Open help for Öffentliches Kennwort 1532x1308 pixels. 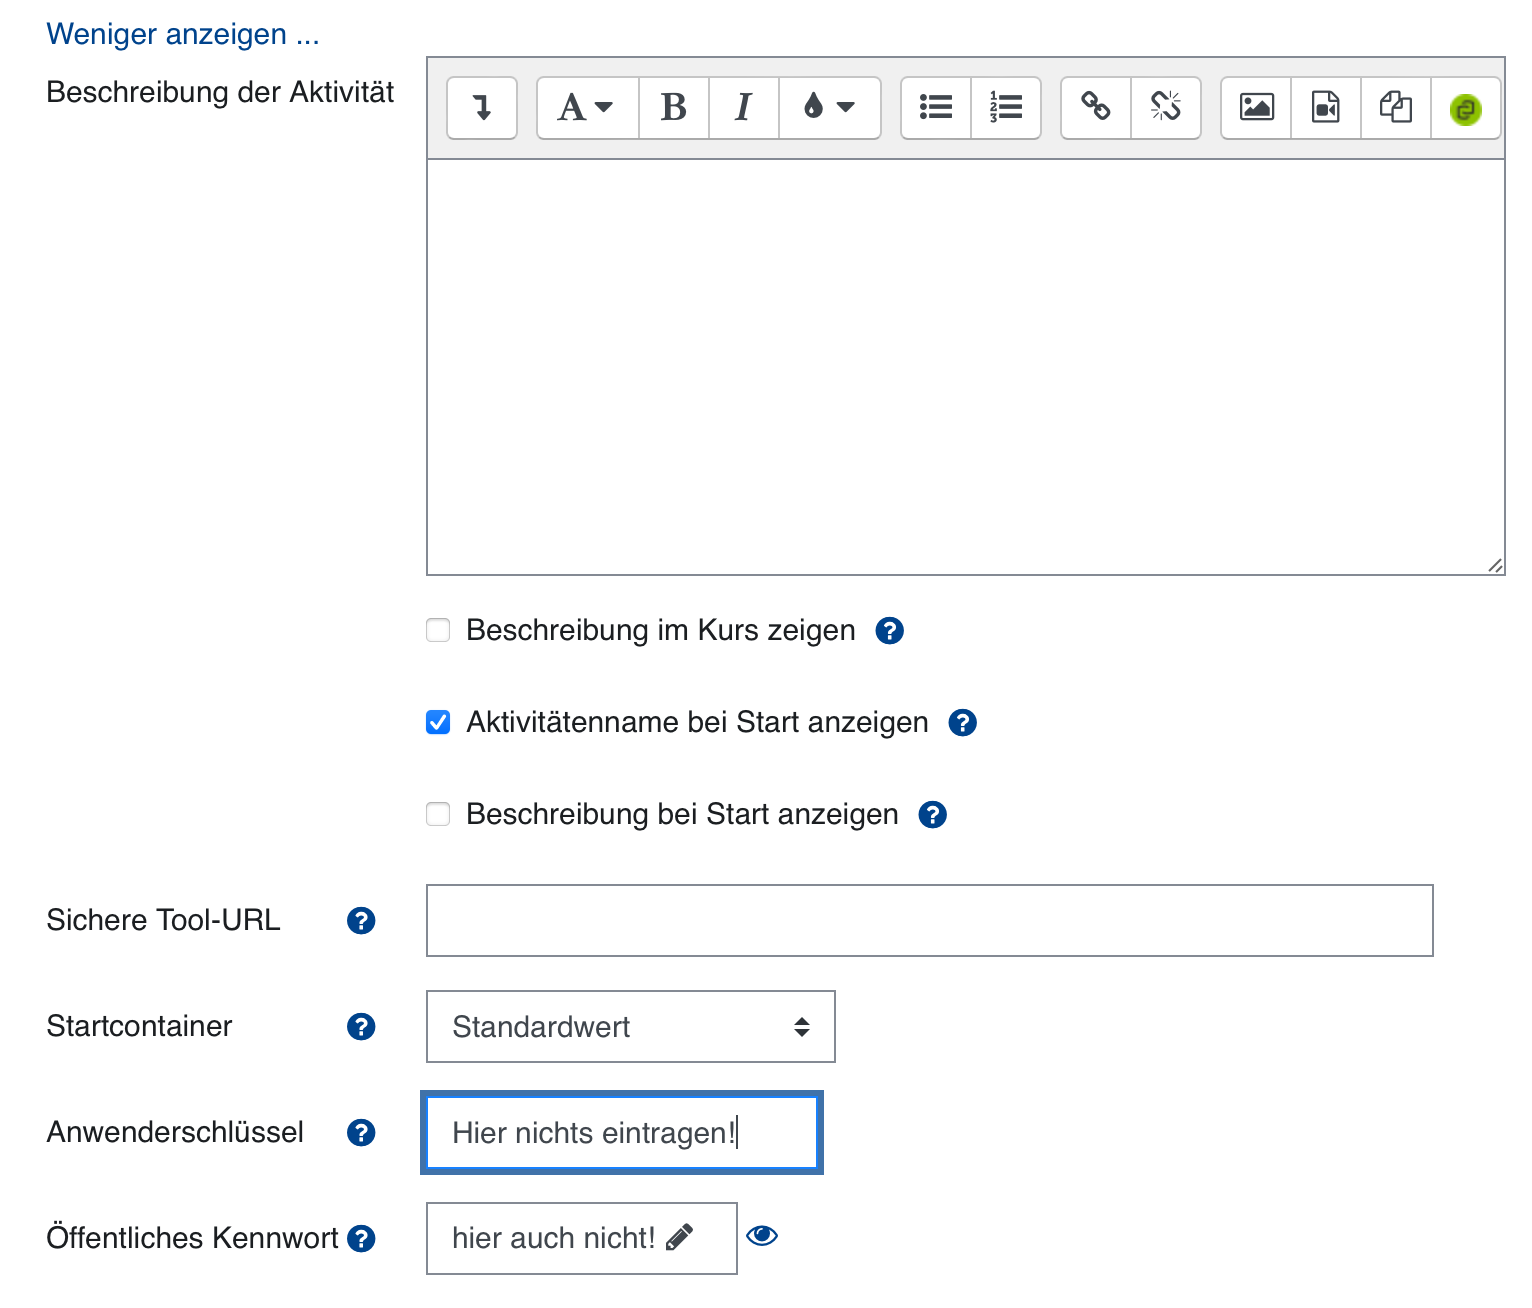[361, 1239]
